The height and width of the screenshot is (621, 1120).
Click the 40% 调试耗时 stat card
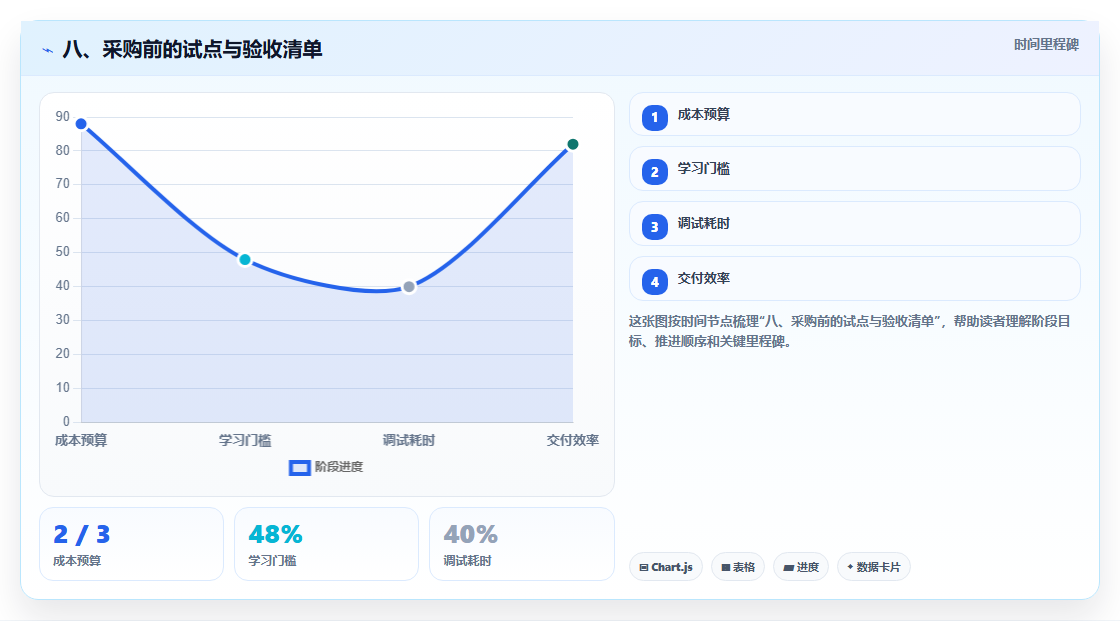pyautogui.click(x=521, y=544)
